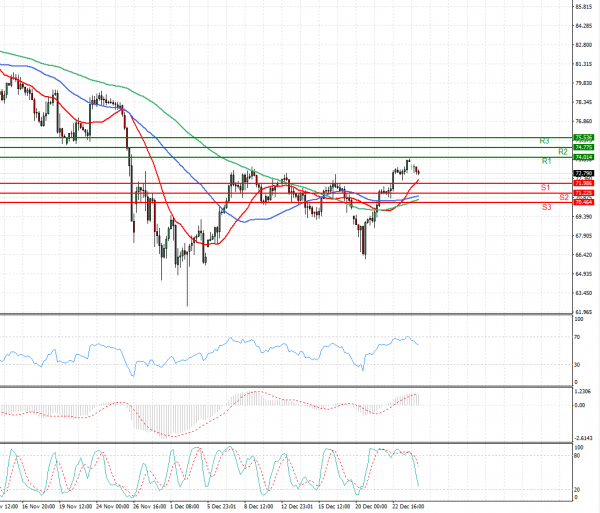Image resolution: width=600 pixels, height=513 pixels.
Task: Select the red 71.986 price tag
Action: 584,184
